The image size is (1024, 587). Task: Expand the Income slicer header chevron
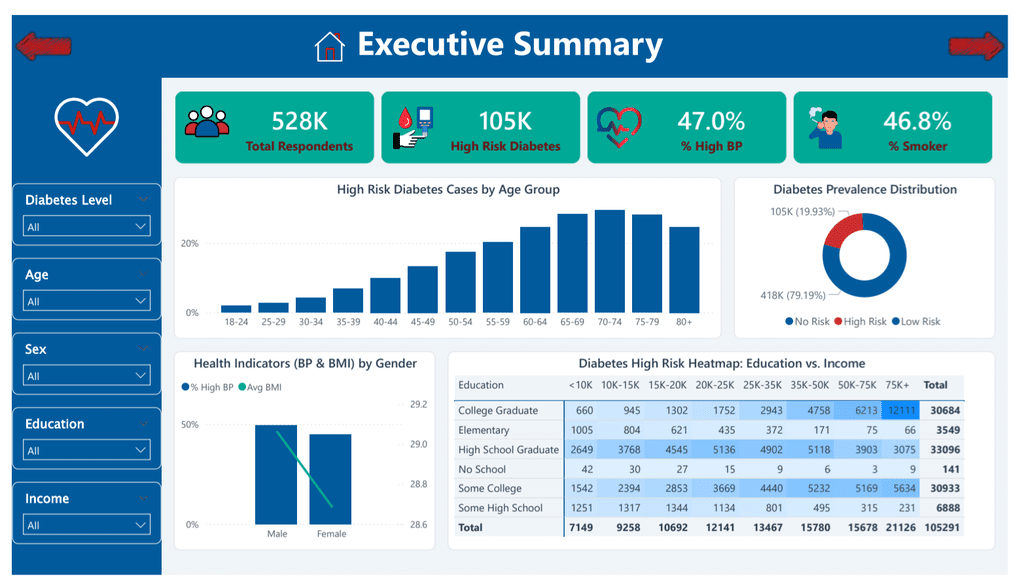coord(144,498)
